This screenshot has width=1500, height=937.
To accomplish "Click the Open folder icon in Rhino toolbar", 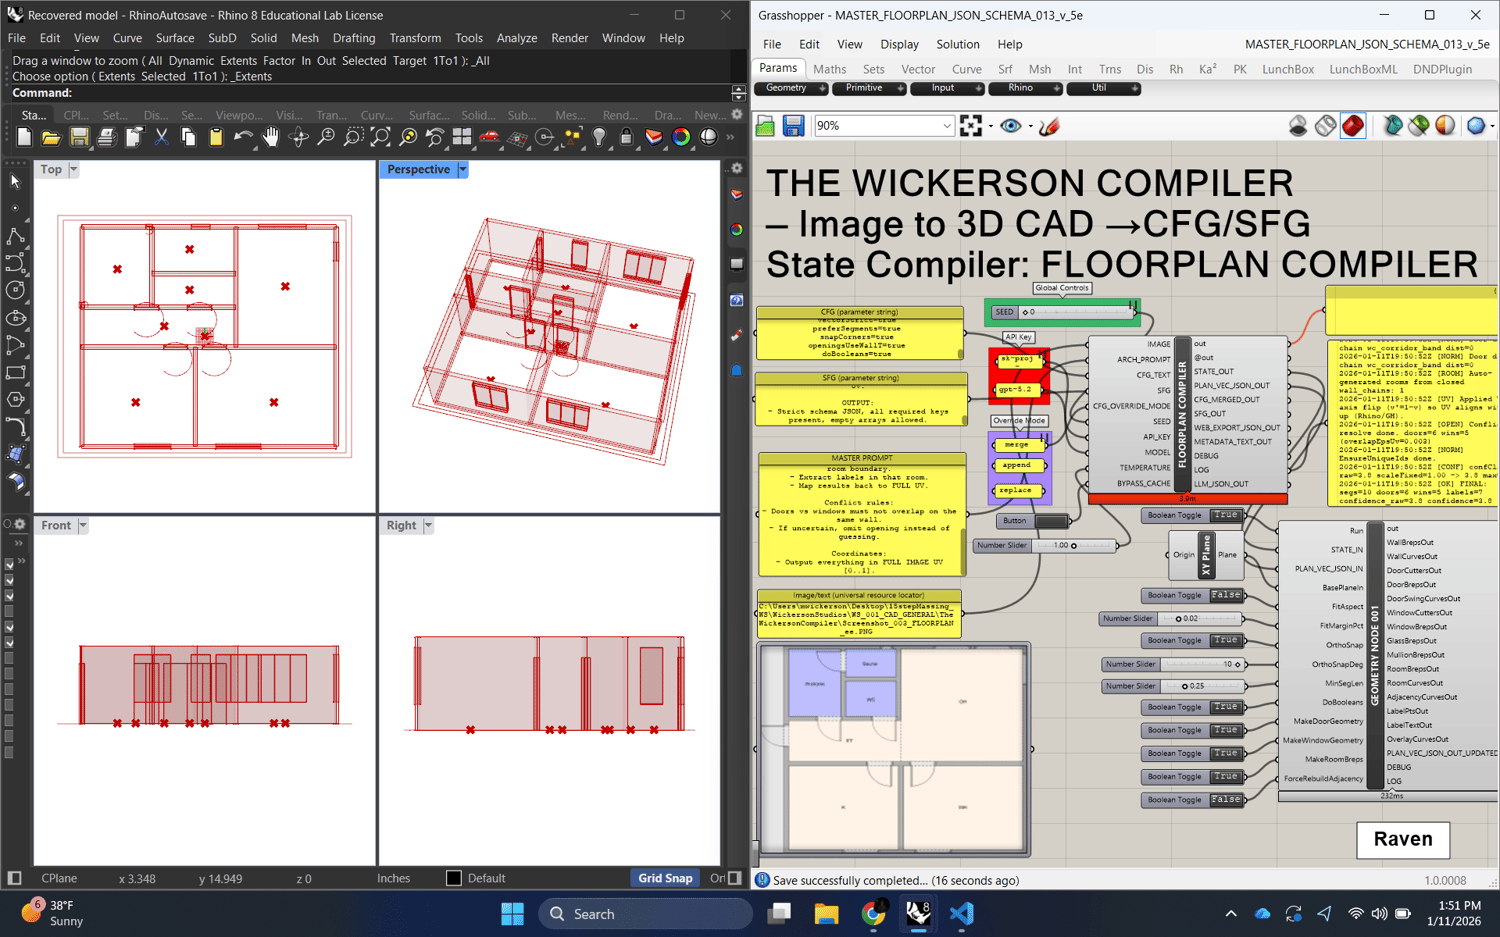I will 51,137.
